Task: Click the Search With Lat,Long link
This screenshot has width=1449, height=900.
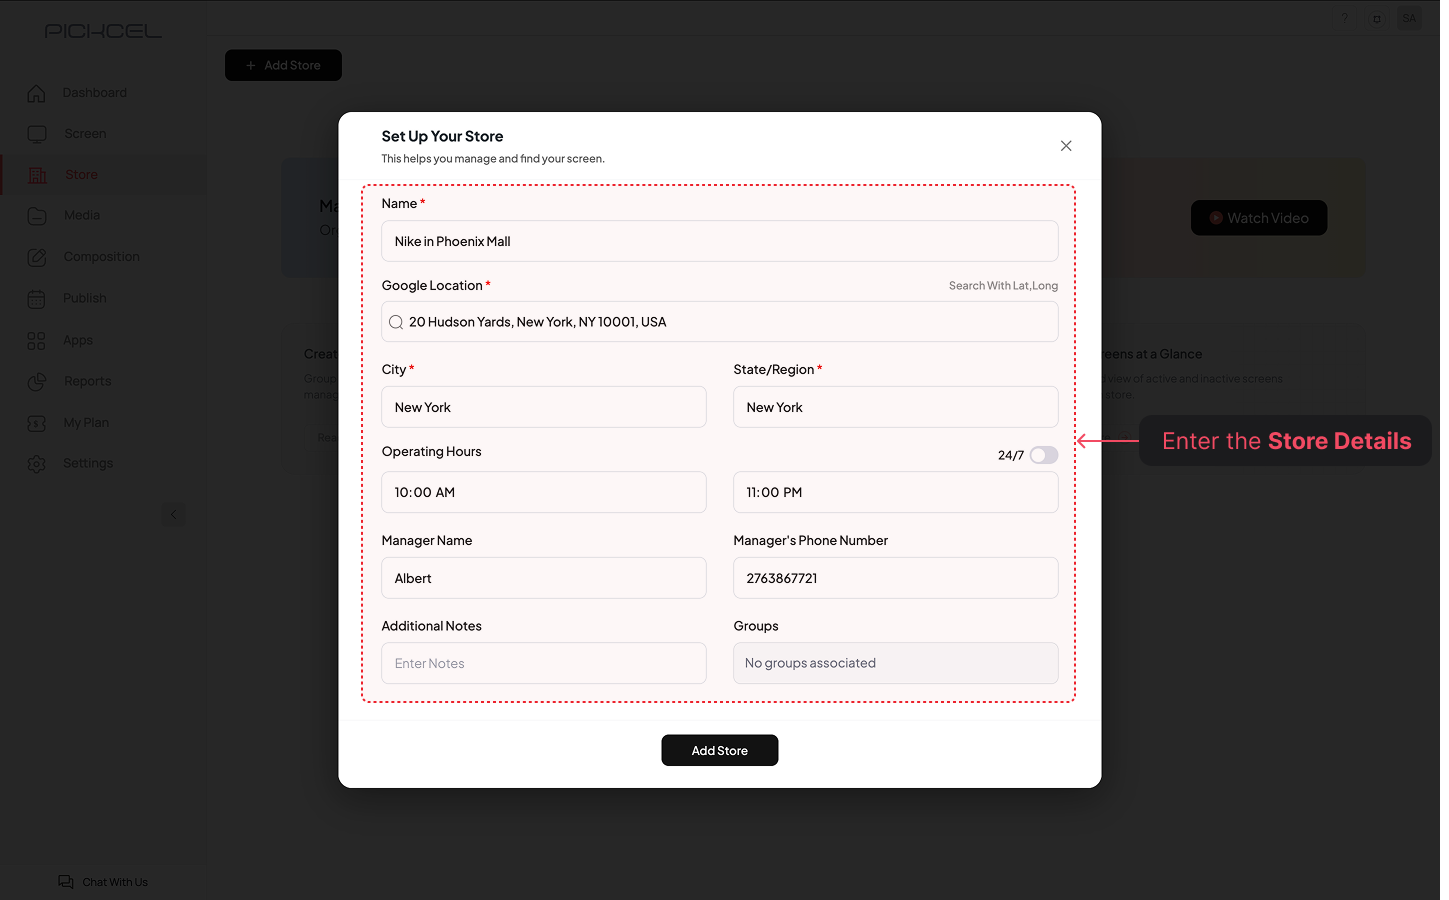Action: pos(1003,286)
